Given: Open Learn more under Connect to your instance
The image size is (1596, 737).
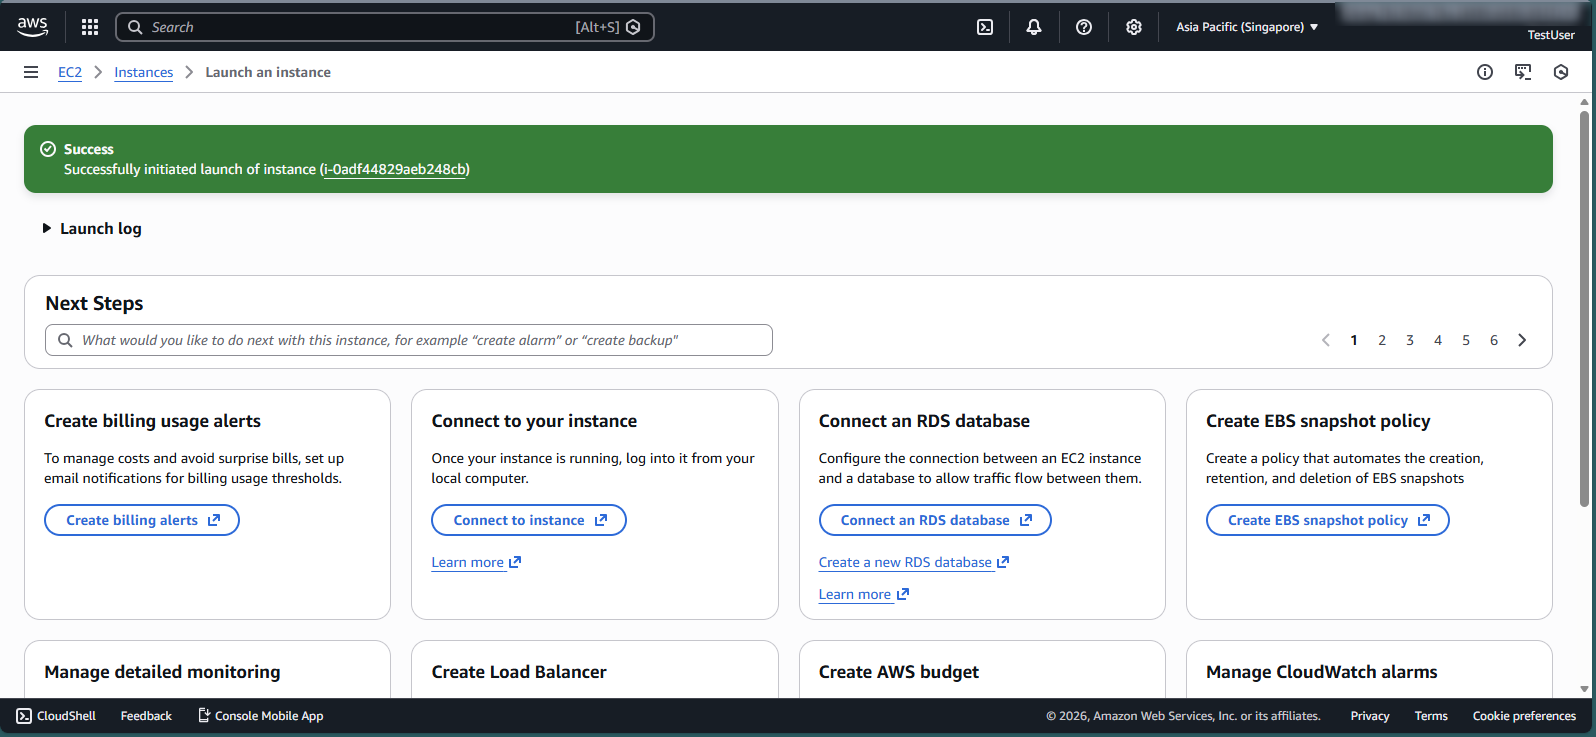Looking at the screenshot, I should 476,562.
